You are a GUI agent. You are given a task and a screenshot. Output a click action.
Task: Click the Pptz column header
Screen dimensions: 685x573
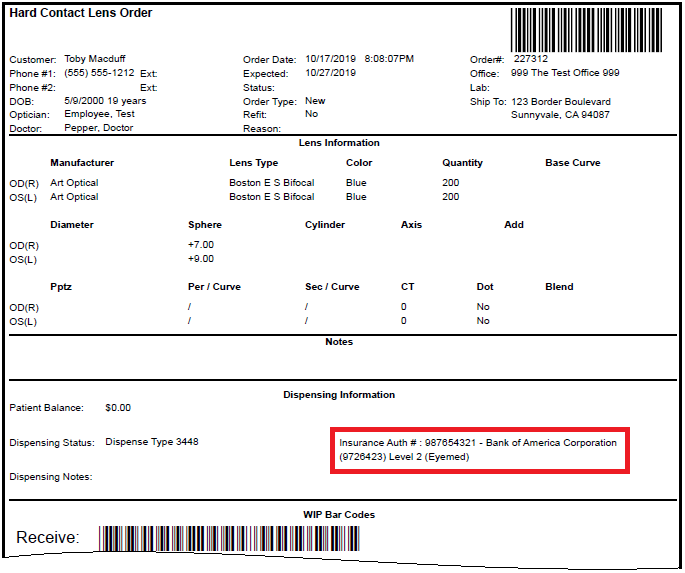click(x=61, y=287)
